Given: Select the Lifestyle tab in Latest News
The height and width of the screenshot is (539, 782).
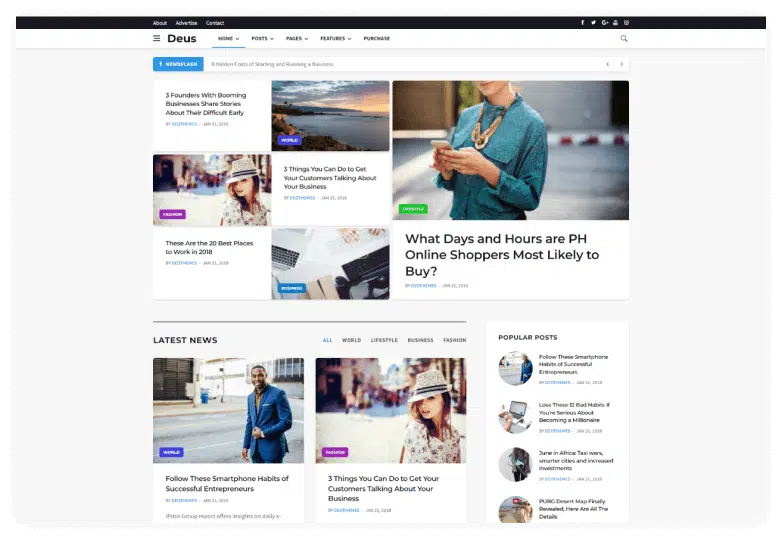Looking at the screenshot, I should tap(384, 340).
